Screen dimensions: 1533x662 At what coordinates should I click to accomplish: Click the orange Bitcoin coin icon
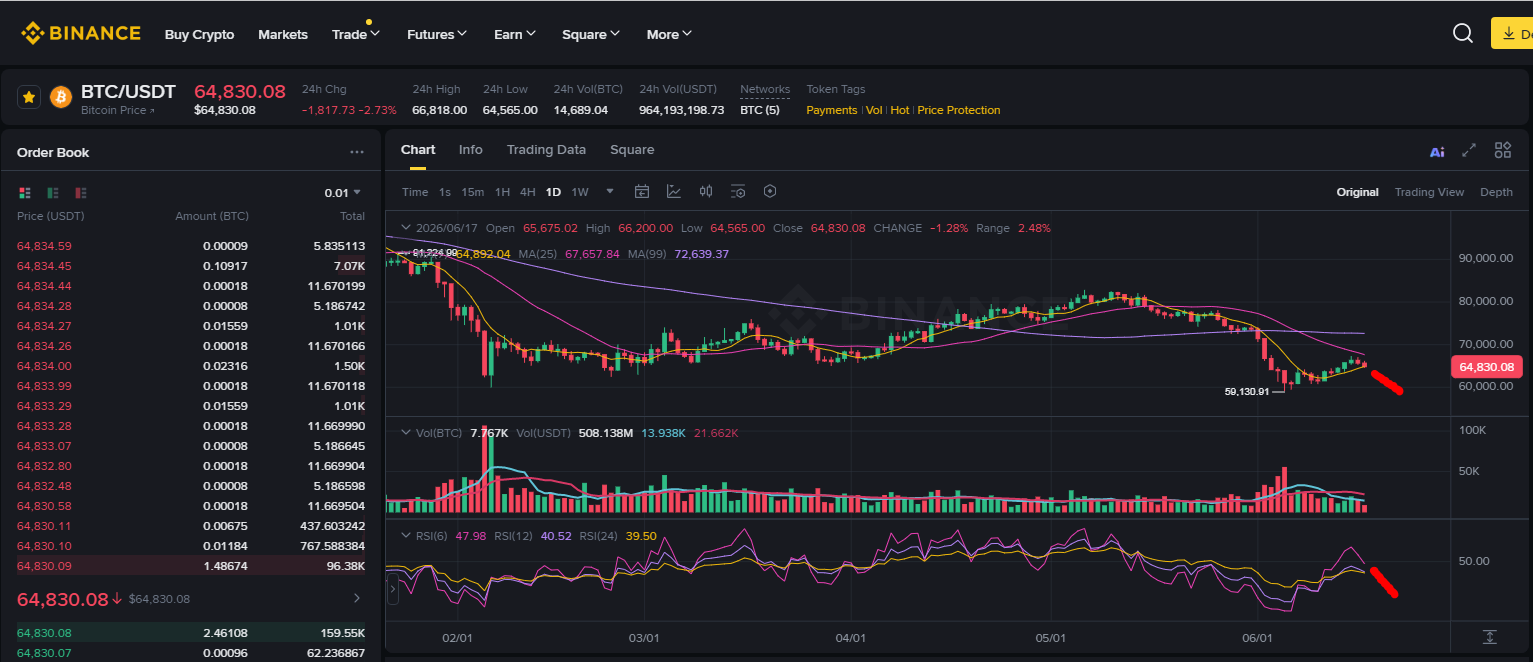(61, 97)
